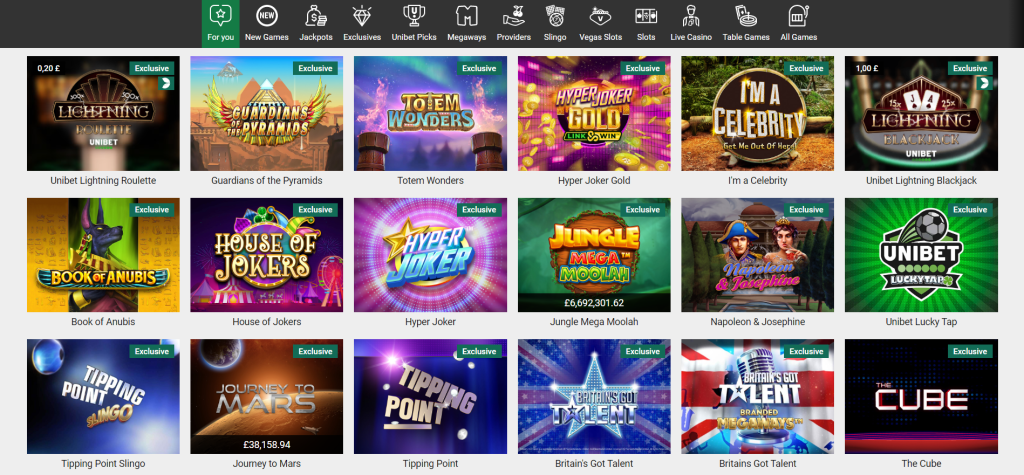
Task: Open the Jackpots money bag icon
Action: 315,15
